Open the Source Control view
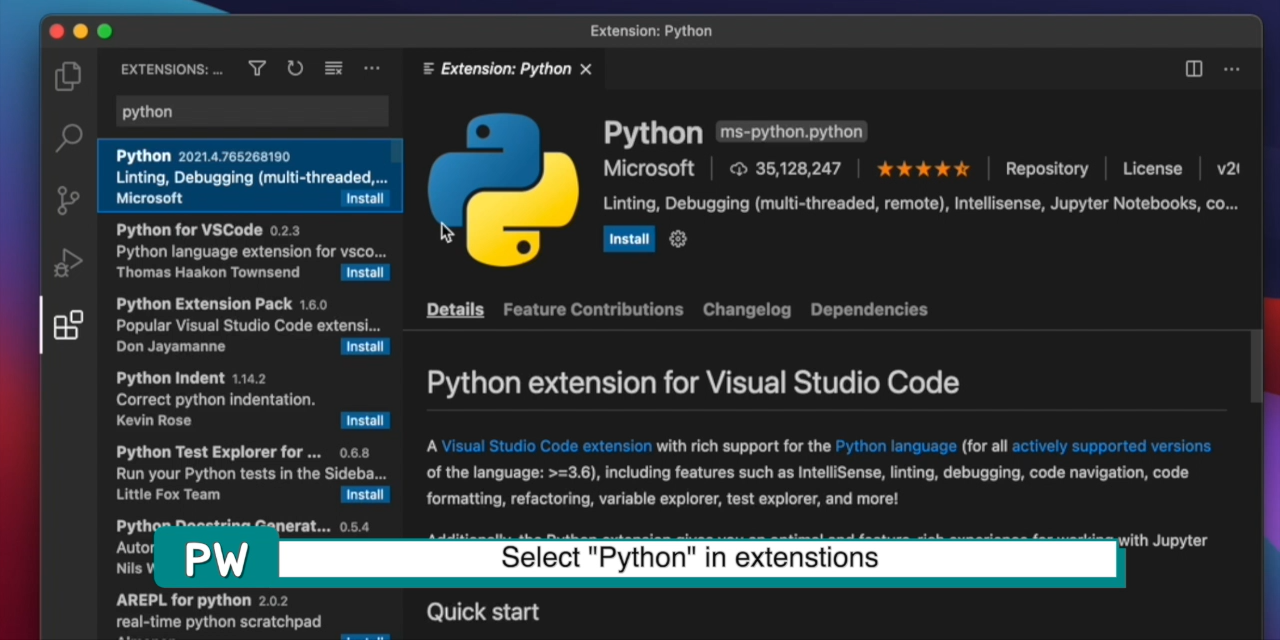The width and height of the screenshot is (1280, 640). pos(68,200)
